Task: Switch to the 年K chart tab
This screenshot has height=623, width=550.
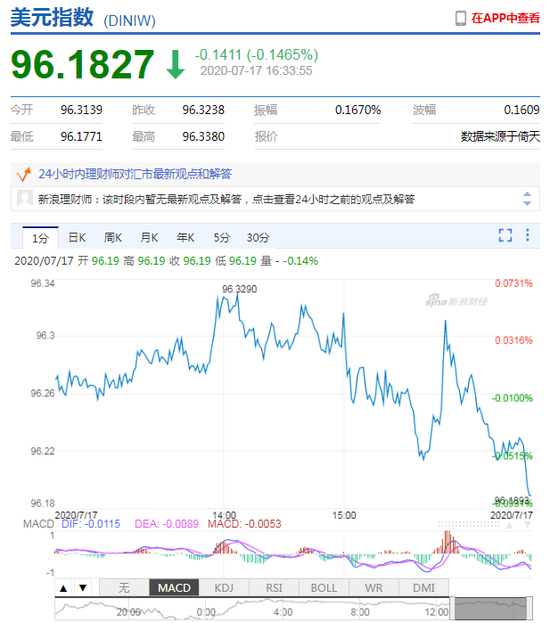Action: click(x=185, y=238)
